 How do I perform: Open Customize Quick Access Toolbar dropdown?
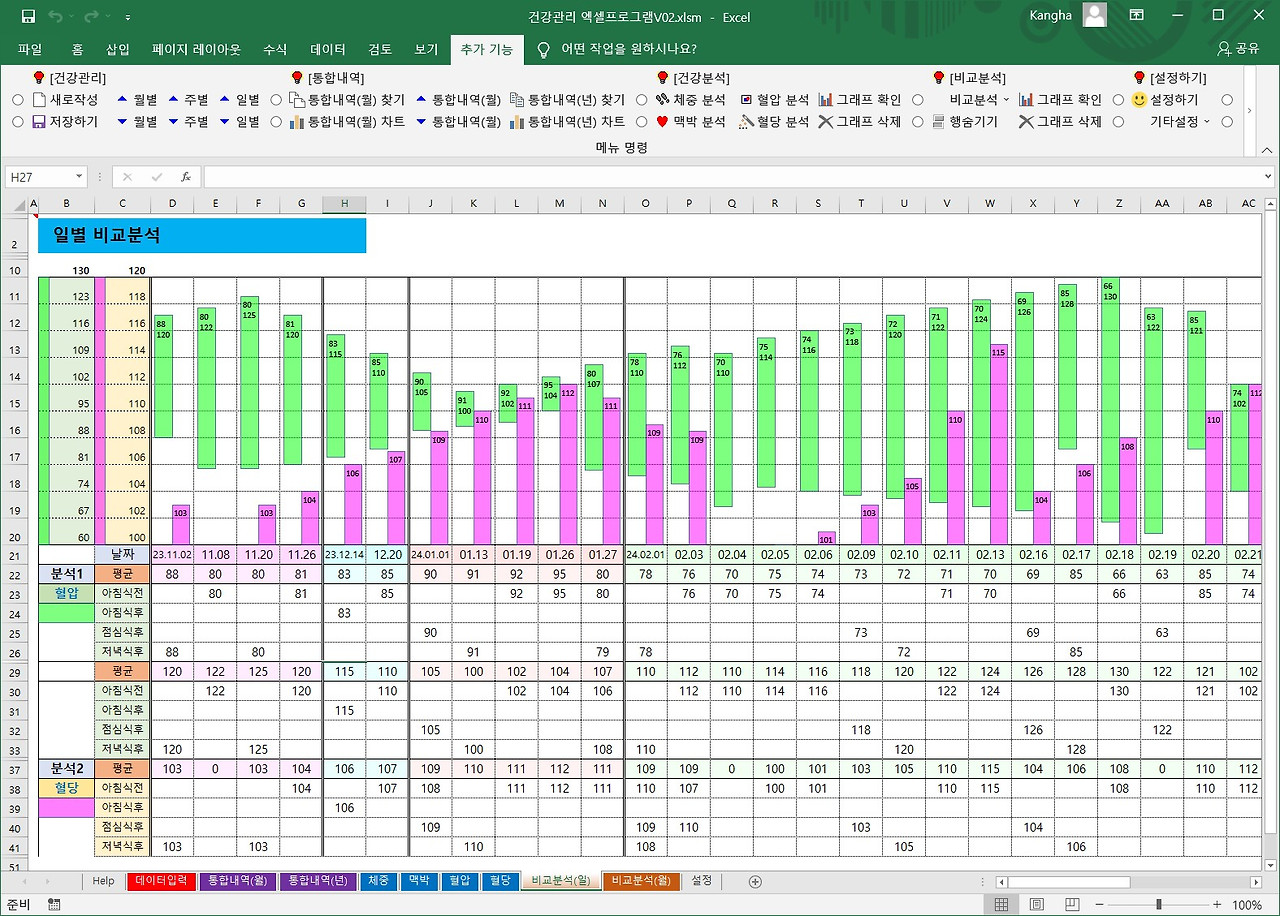(128, 17)
